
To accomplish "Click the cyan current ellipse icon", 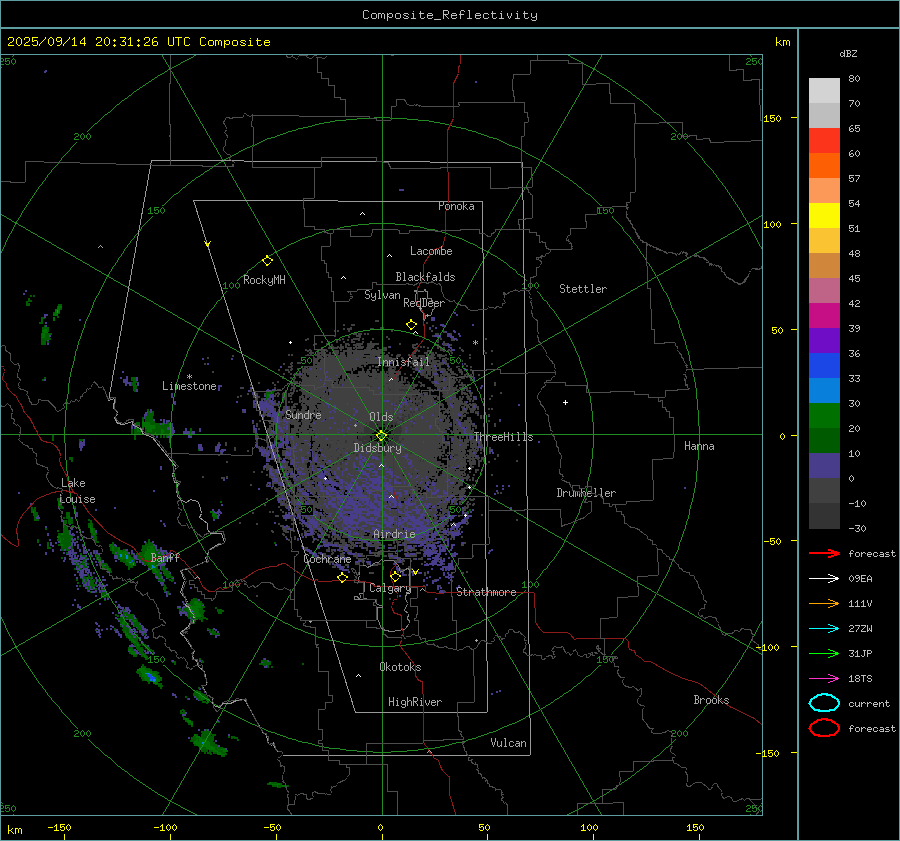I will tap(824, 703).
